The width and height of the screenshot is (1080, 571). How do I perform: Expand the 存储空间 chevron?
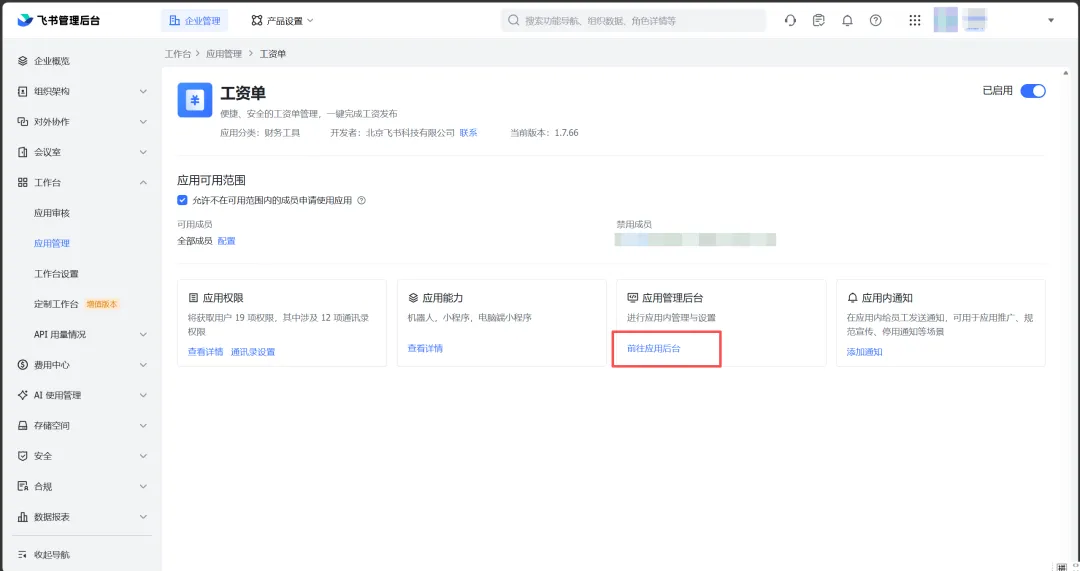pos(143,426)
